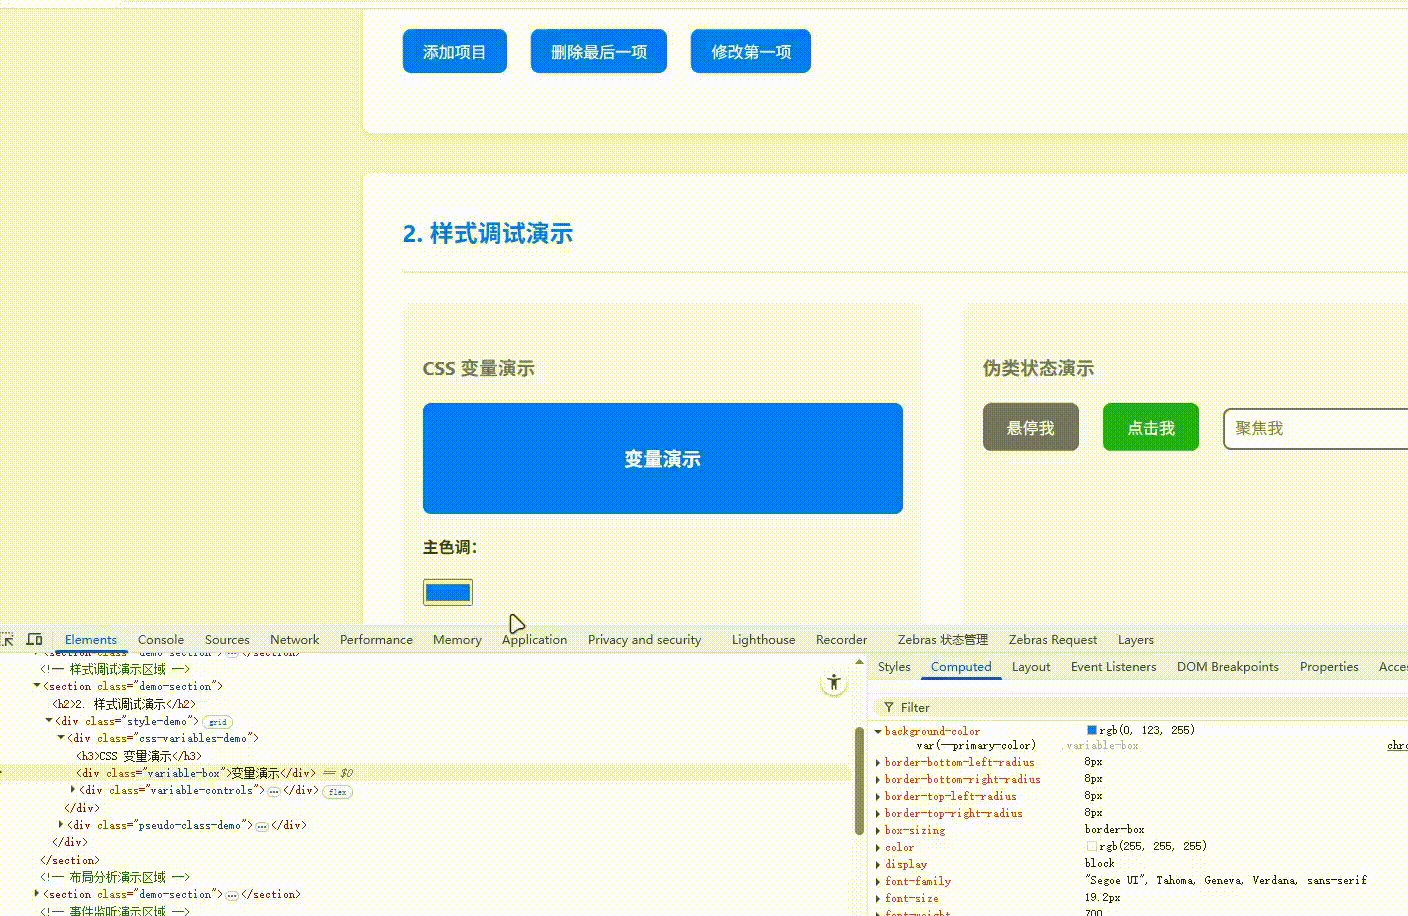Switch to the Console panel
The image size is (1408, 916).
[160, 639]
